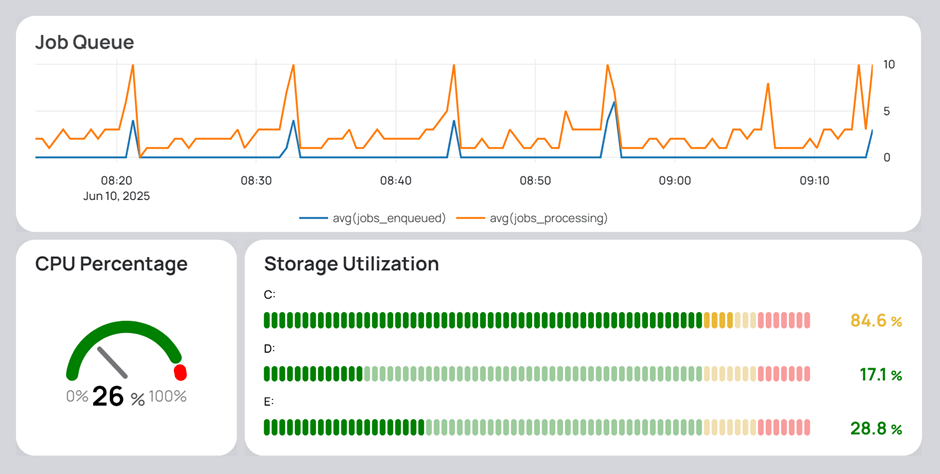Viewport: 940px width, 474px height.
Task: Click the 09:00 time axis label
Action: coord(675,180)
